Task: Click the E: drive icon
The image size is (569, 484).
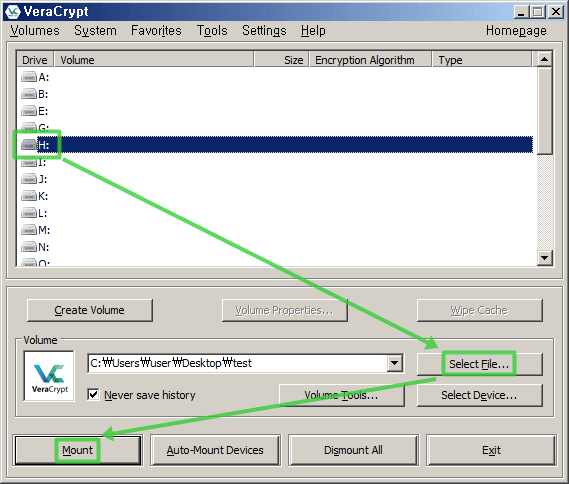Action: pyautogui.click(x=29, y=111)
